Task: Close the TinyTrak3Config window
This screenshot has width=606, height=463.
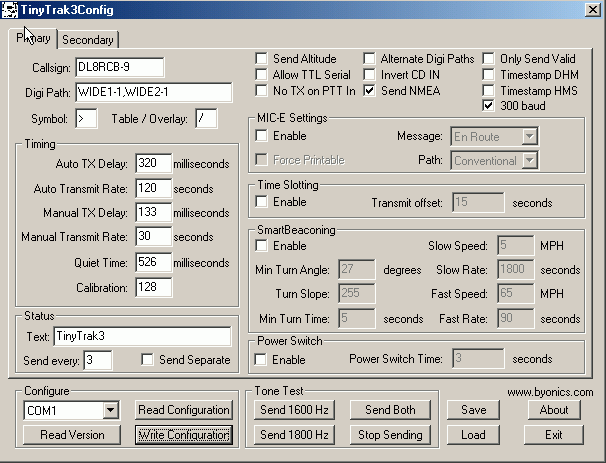Action: coord(592,9)
